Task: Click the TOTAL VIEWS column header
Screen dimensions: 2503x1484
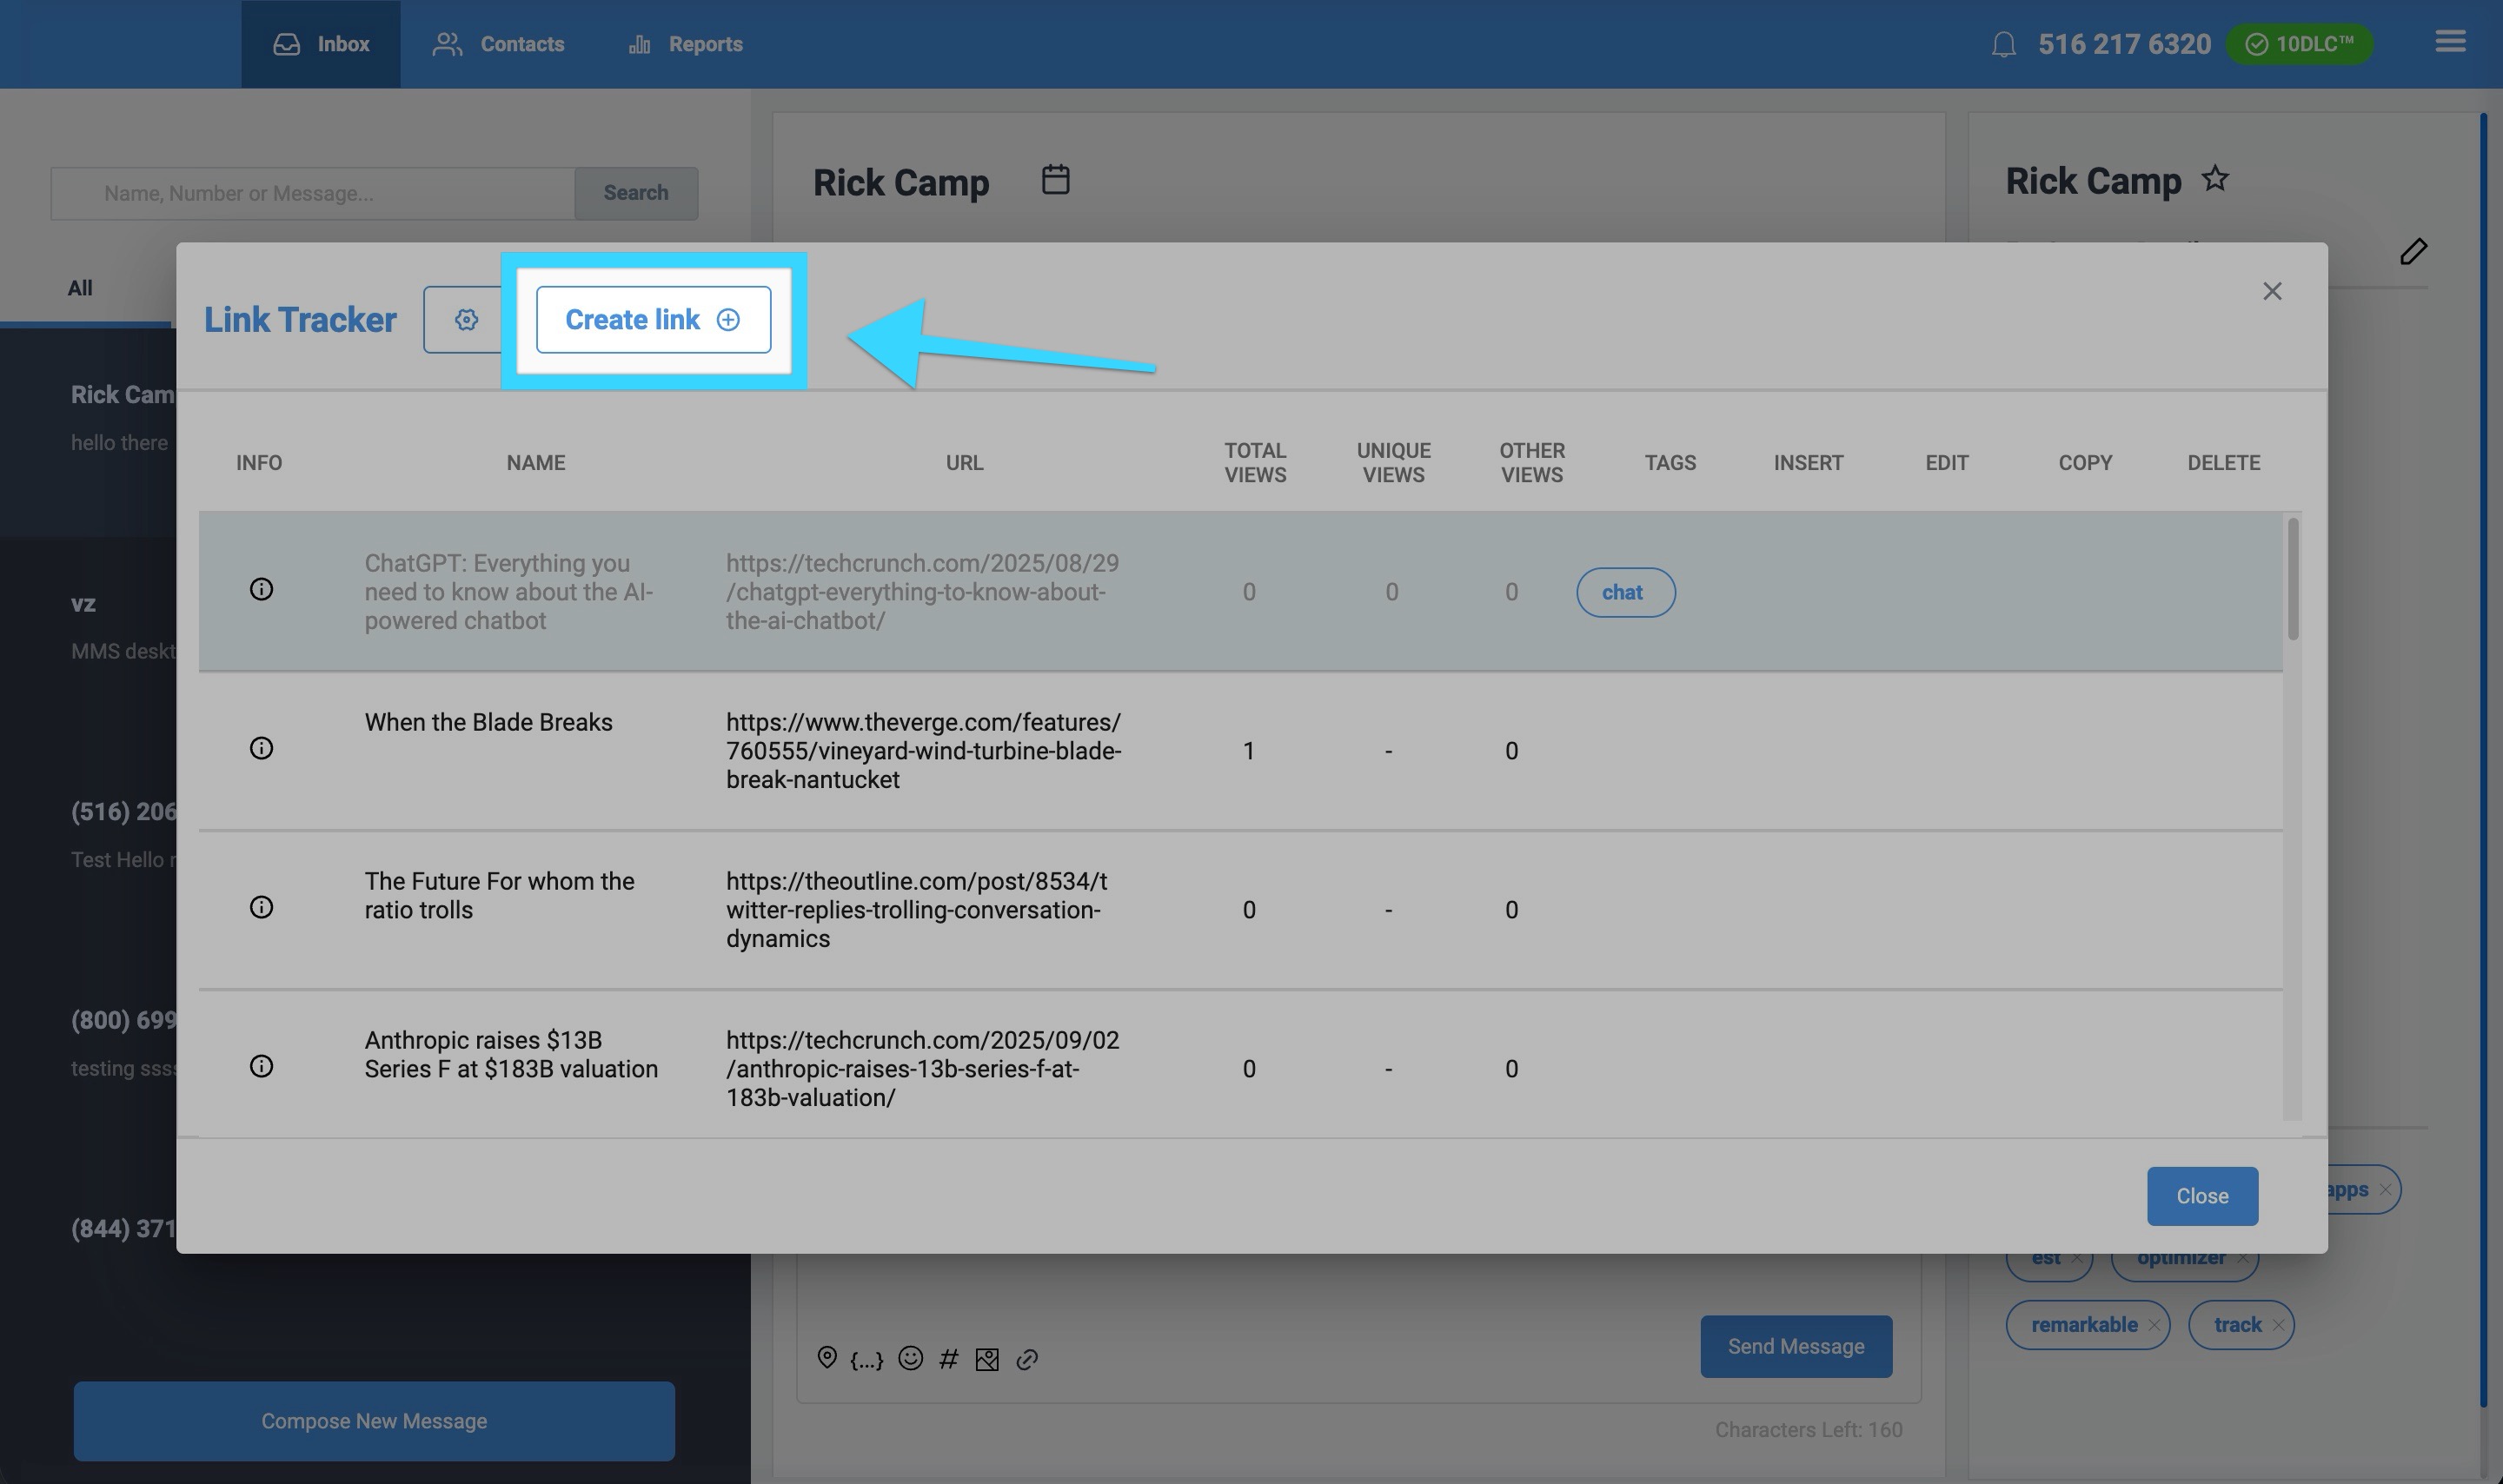Action: pos(1255,463)
